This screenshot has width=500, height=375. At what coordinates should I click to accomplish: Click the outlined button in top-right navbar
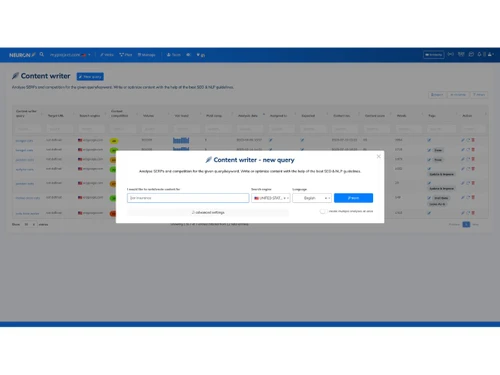point(434,55)
